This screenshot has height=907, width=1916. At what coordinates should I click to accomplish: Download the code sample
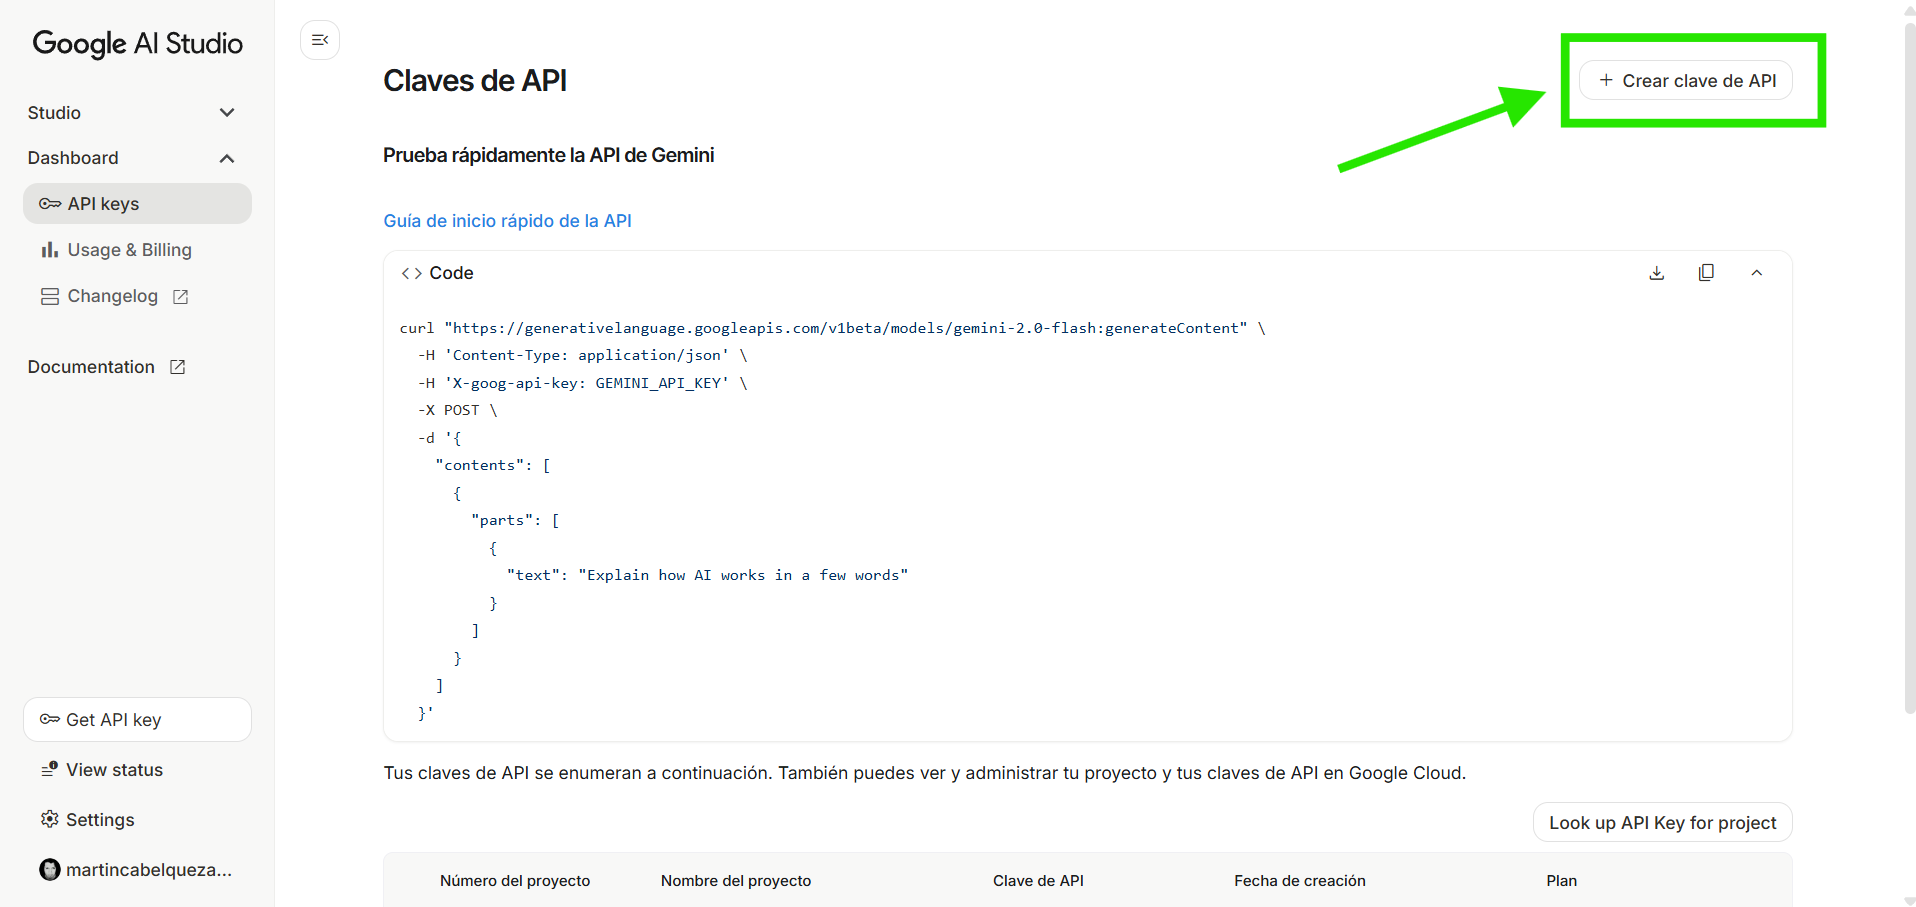click(x=1657, y=273)
